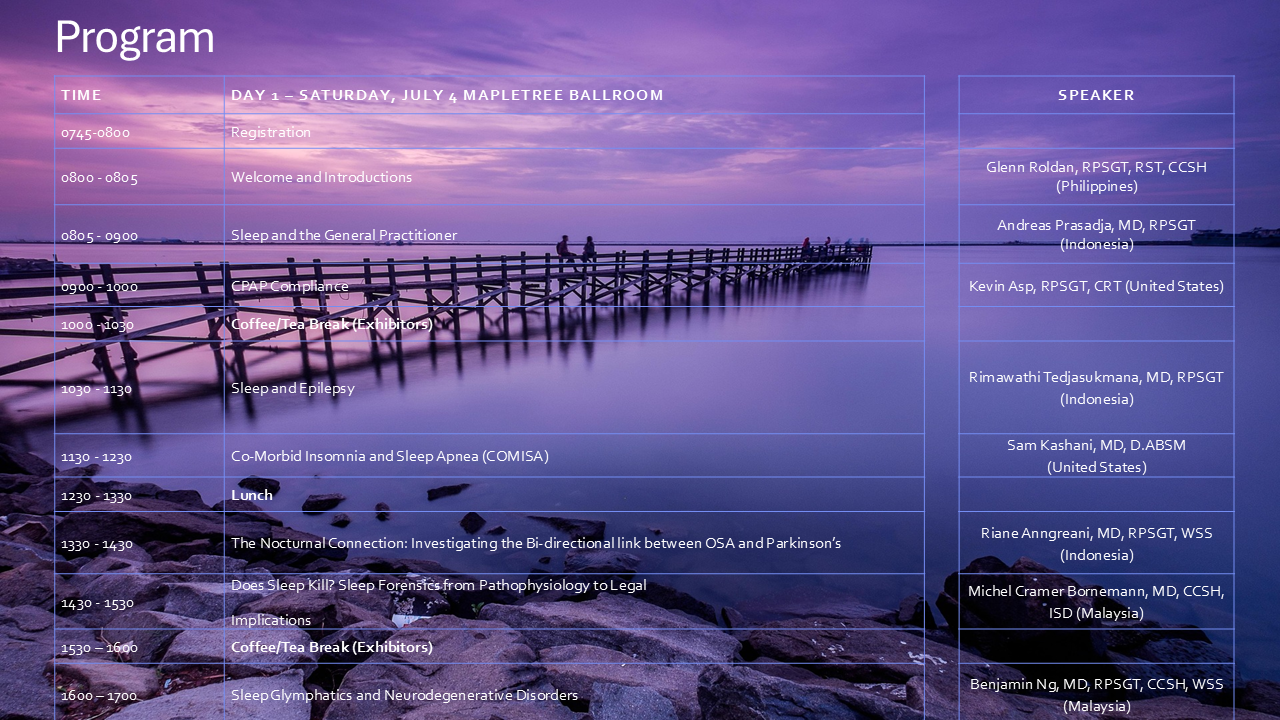Screen dimensions: 1280x720
Task: Select the Registration session cell
Action: pos(271,132)
